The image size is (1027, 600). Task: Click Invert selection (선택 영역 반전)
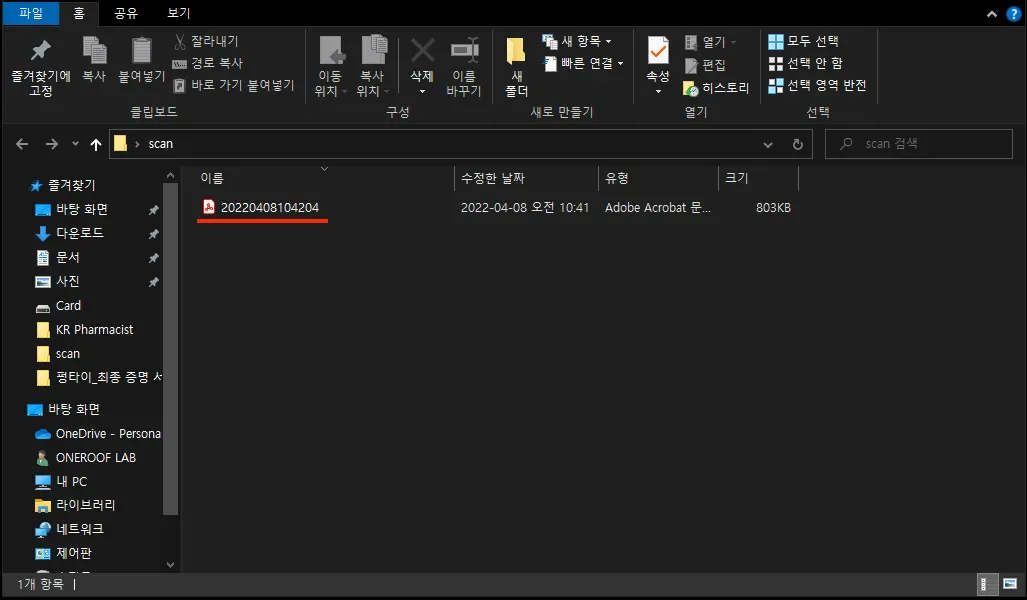click(817, 85)
